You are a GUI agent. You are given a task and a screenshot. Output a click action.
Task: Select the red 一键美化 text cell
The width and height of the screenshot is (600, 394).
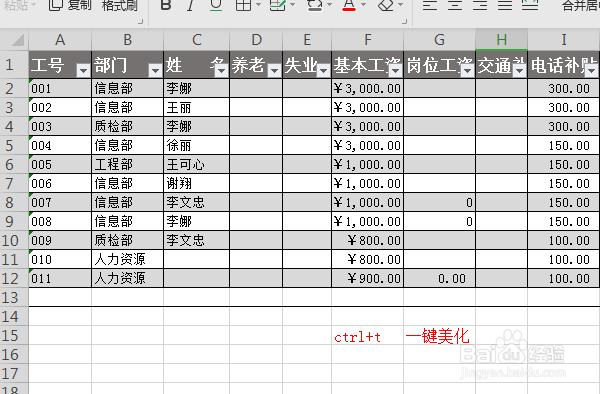coord(439,335)
